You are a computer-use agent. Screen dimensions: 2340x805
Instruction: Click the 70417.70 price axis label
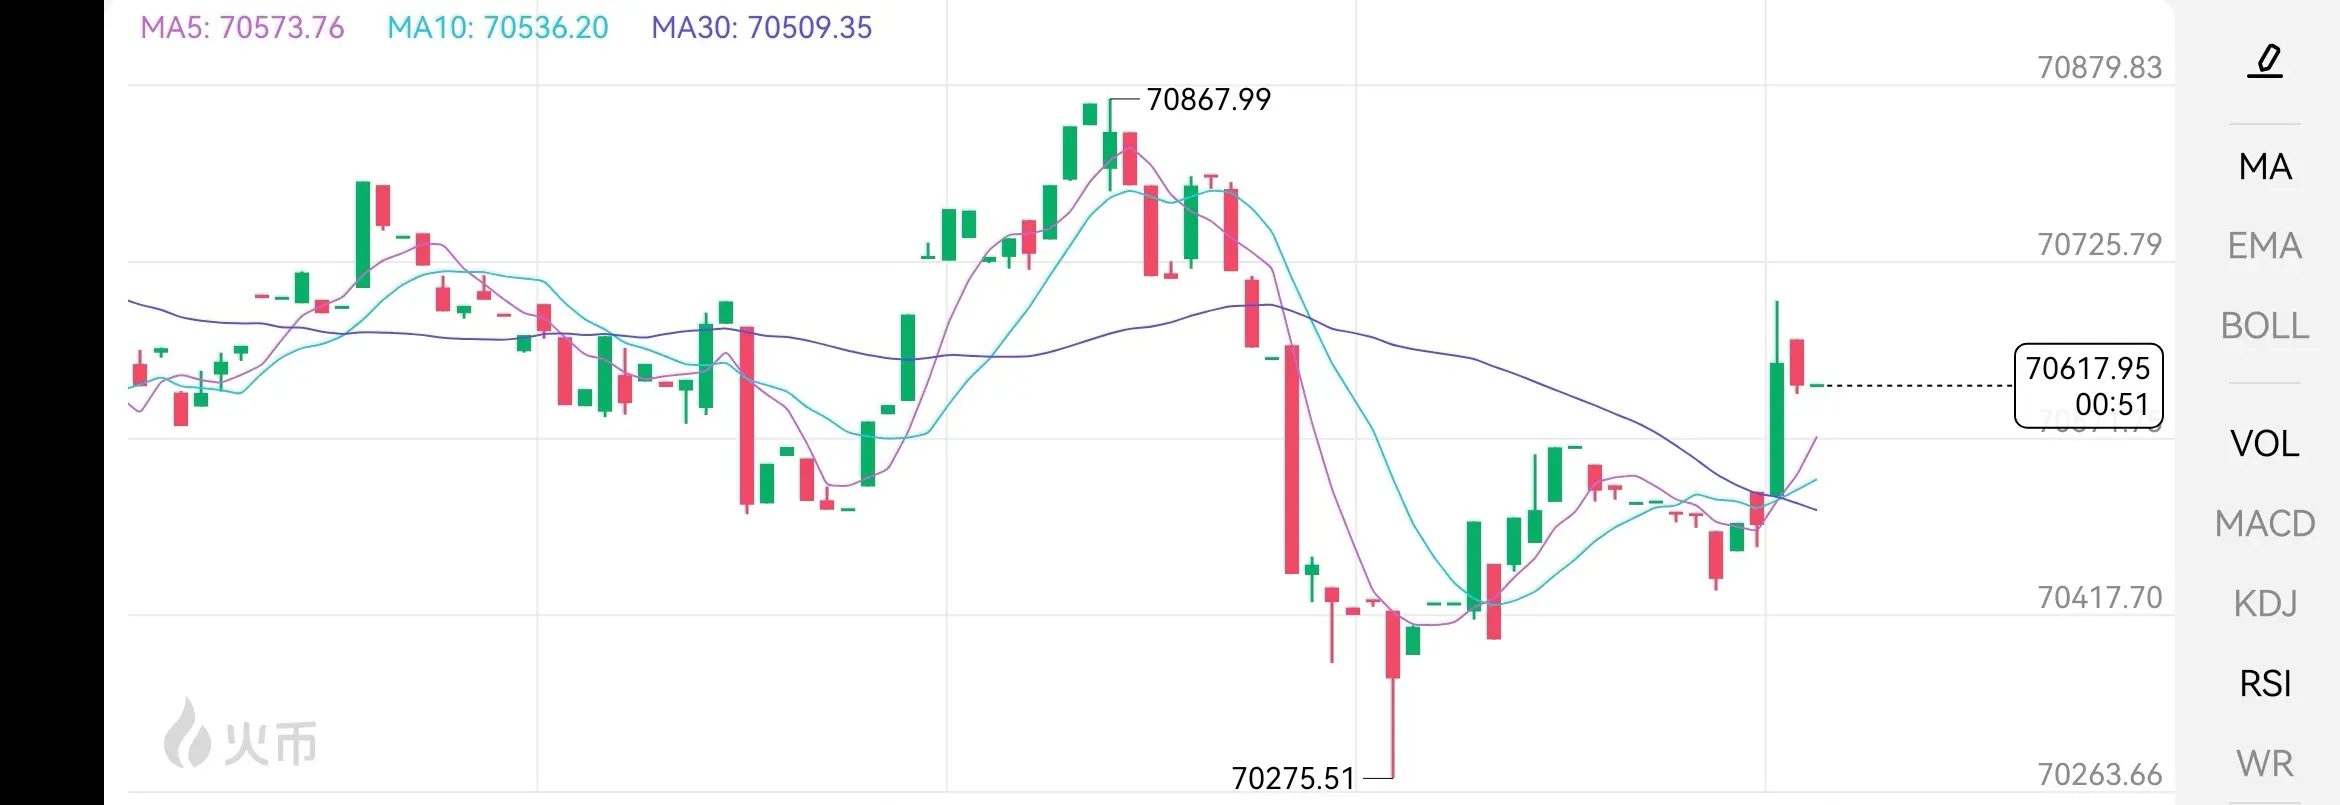click(x=2099, y=598)
